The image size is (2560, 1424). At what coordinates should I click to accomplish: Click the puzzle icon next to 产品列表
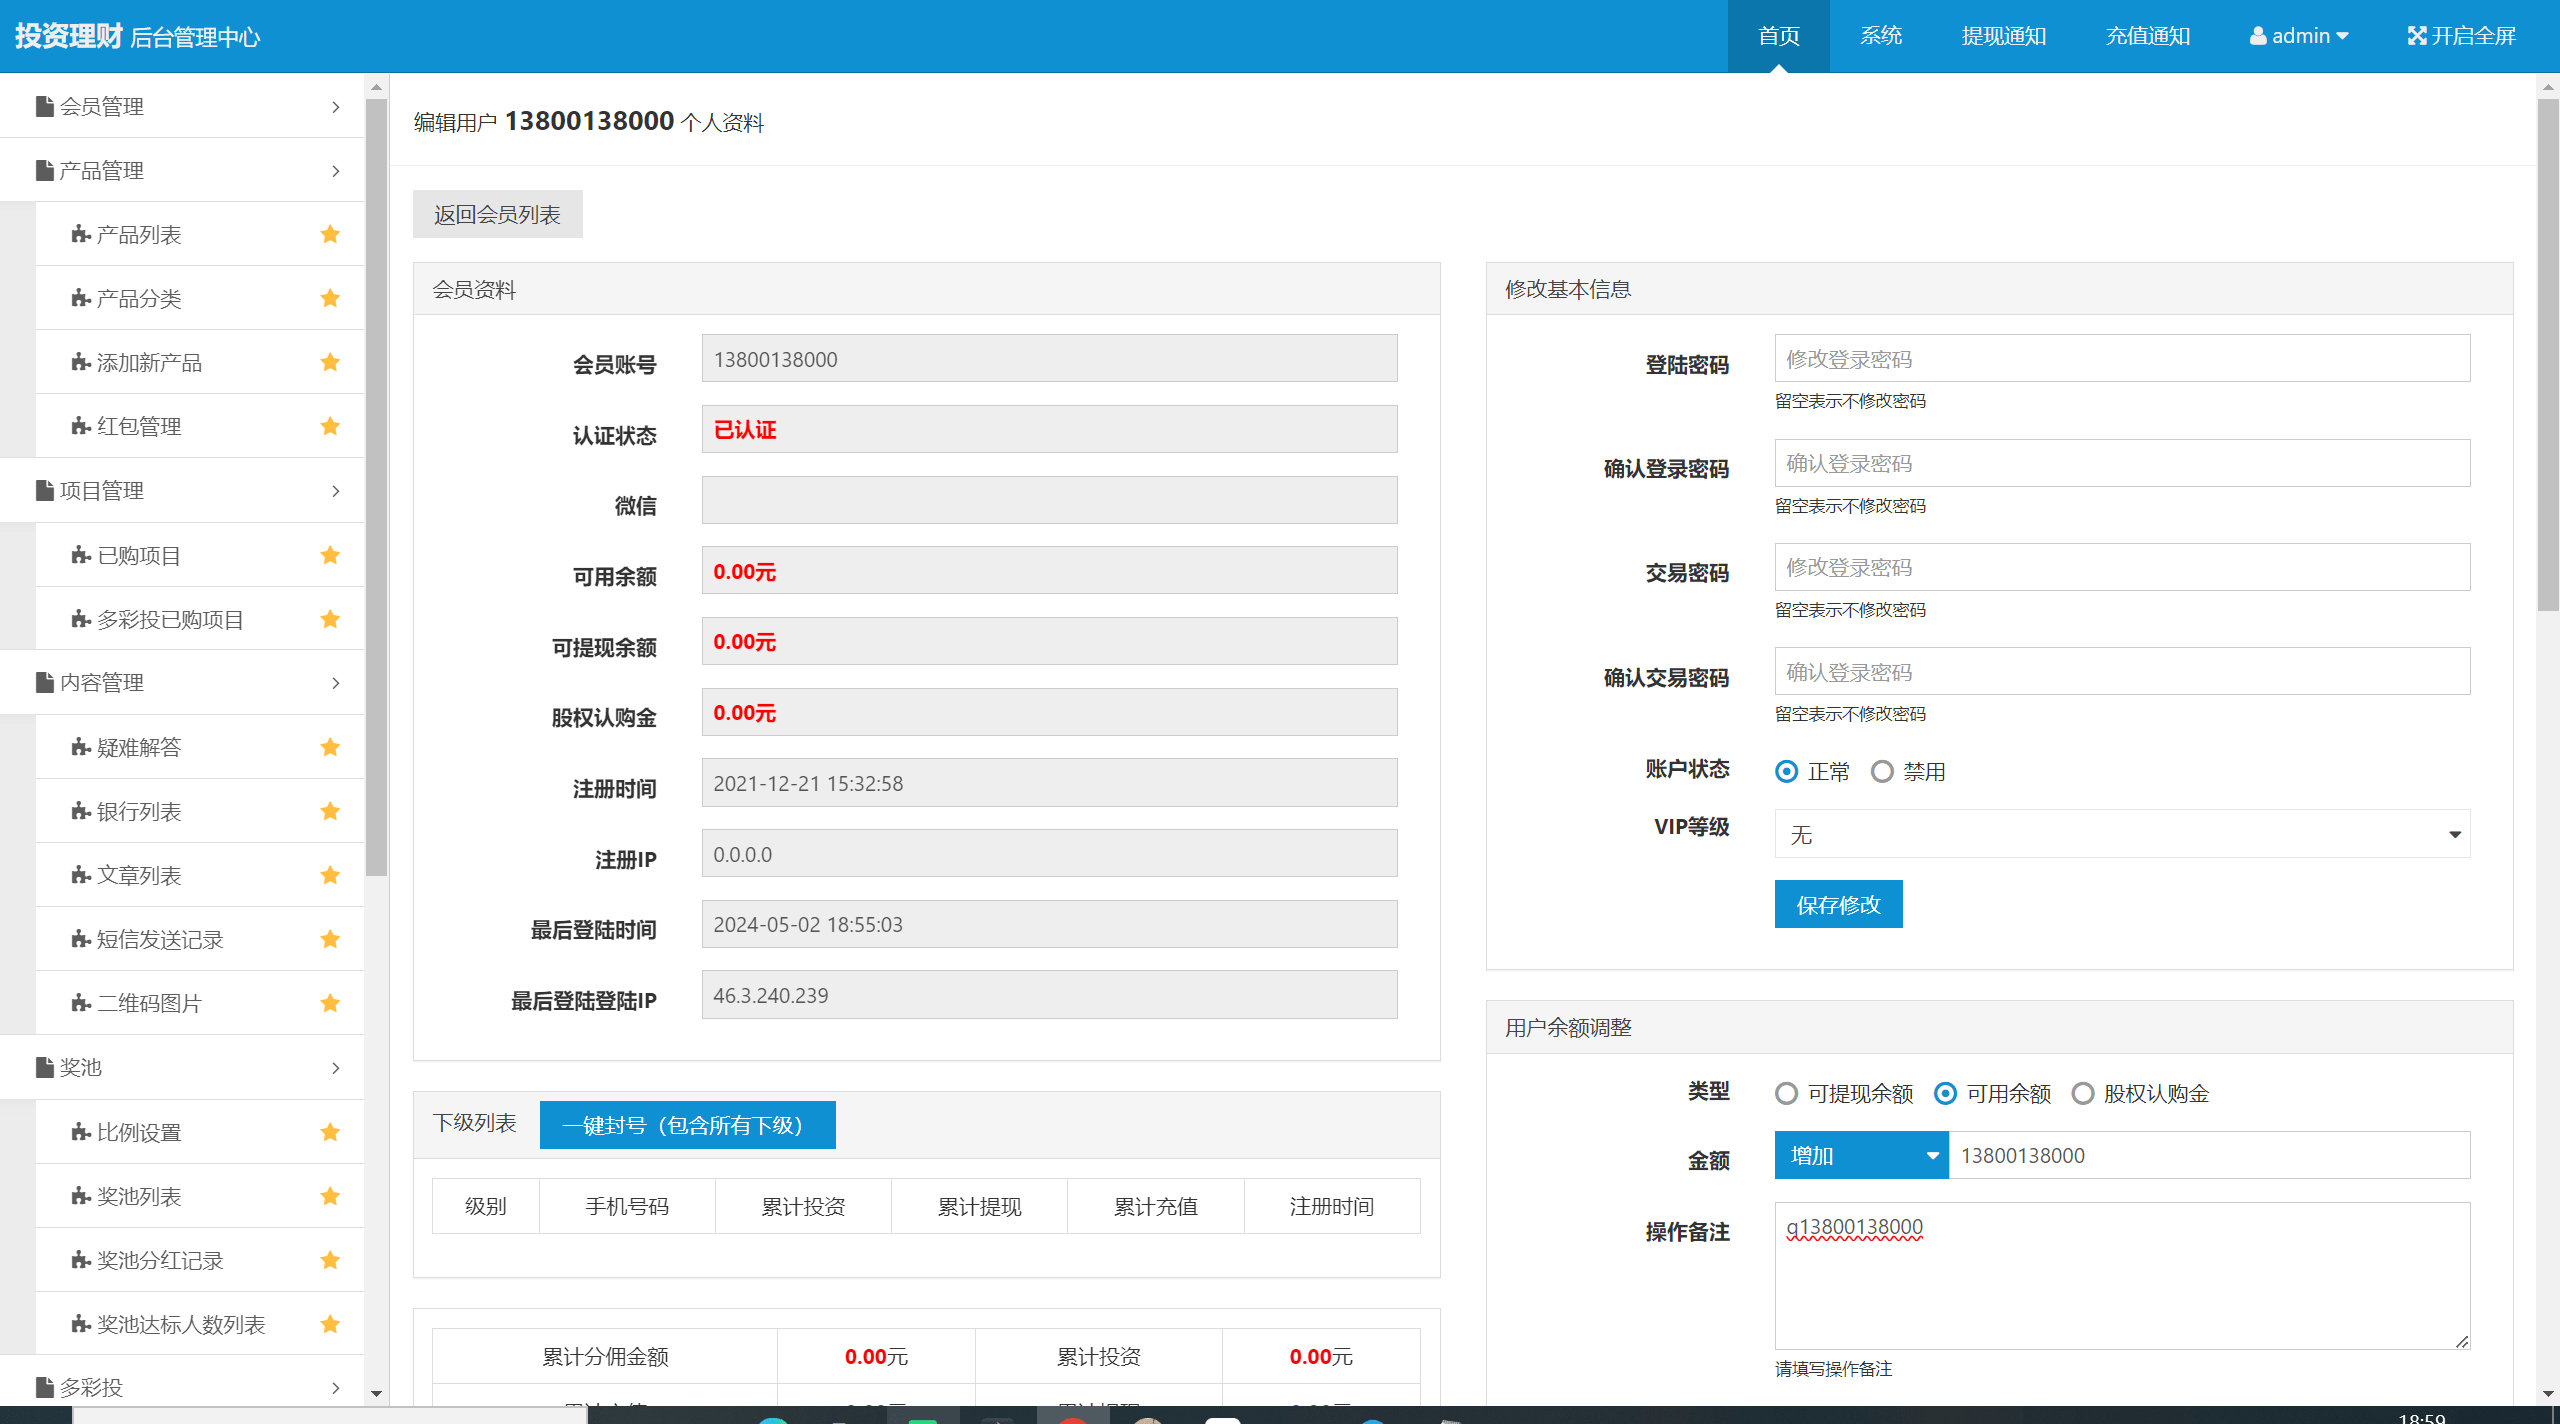pos(81,234)
